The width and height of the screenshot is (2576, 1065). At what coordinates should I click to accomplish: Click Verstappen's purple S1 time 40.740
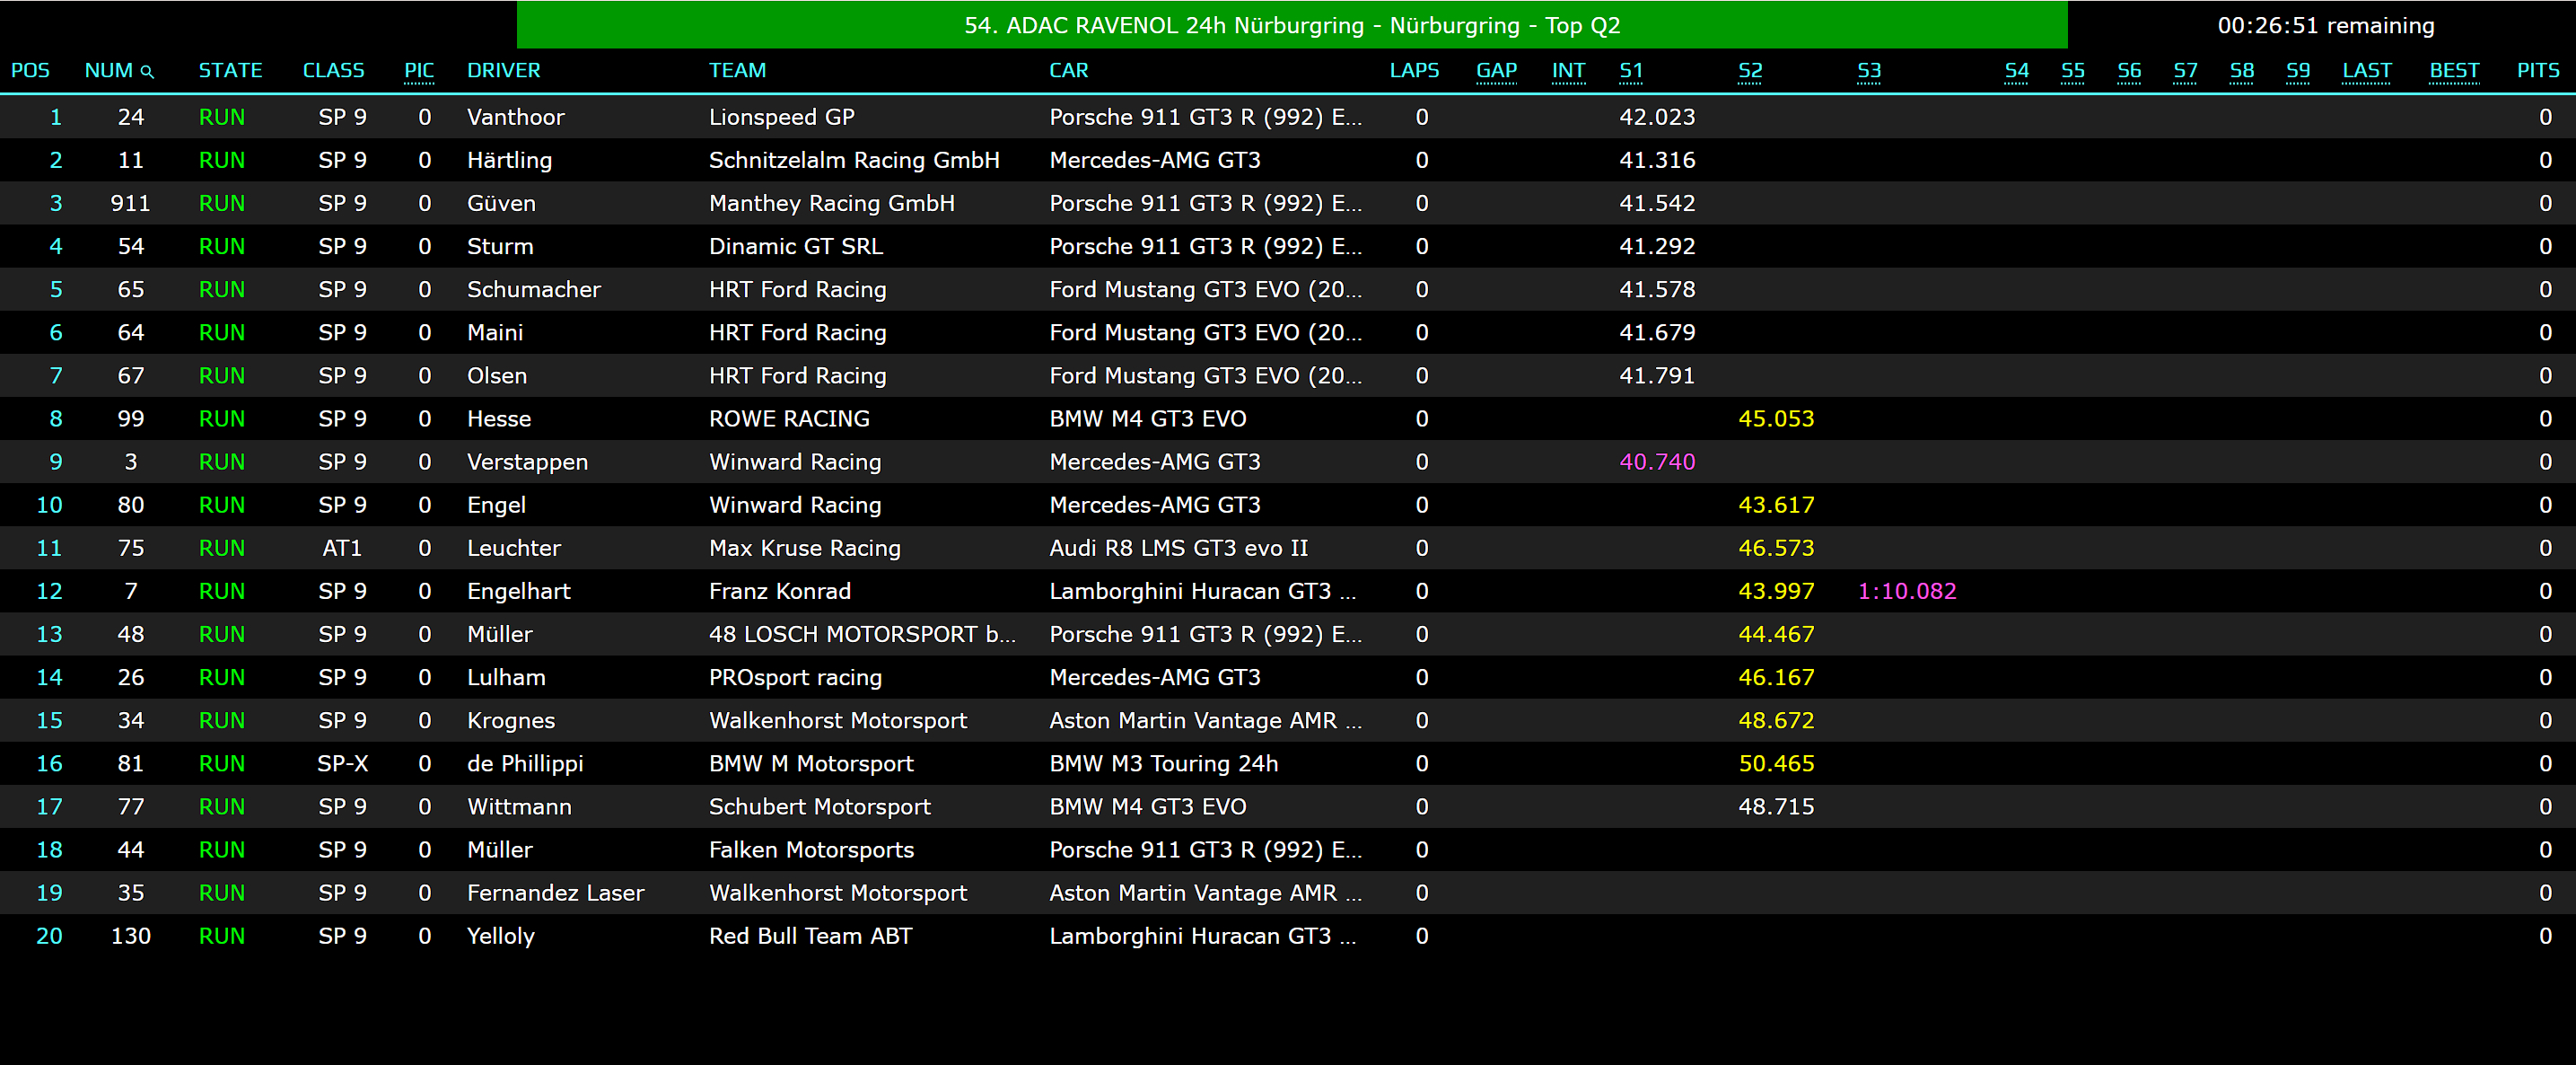tap(1657, 461)
